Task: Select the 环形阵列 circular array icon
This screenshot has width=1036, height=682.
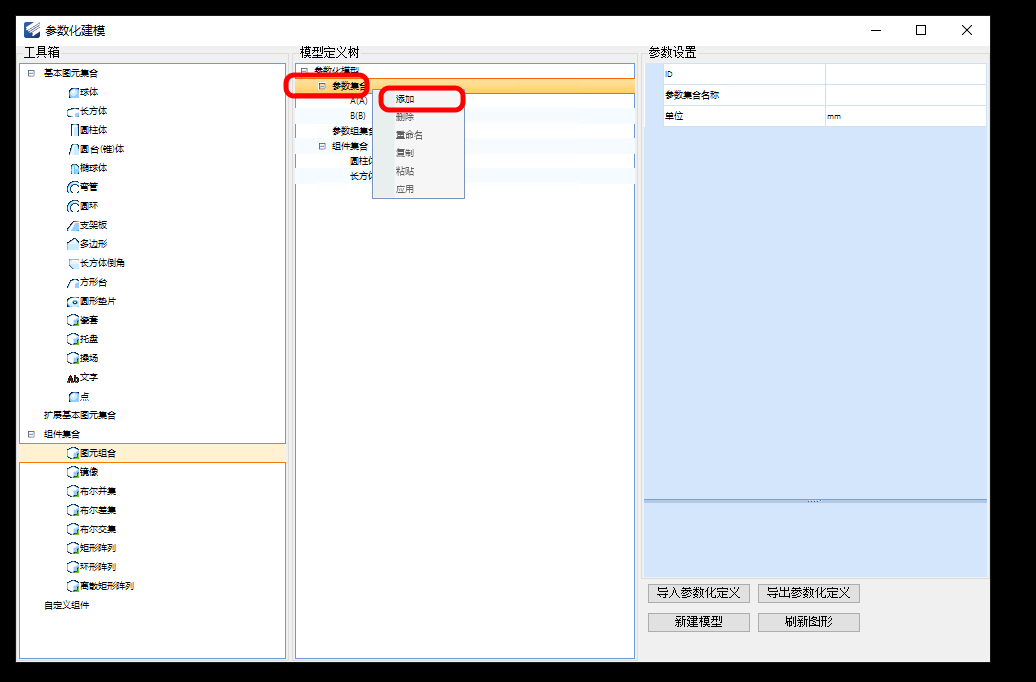Action: click(x=73, y=567)
